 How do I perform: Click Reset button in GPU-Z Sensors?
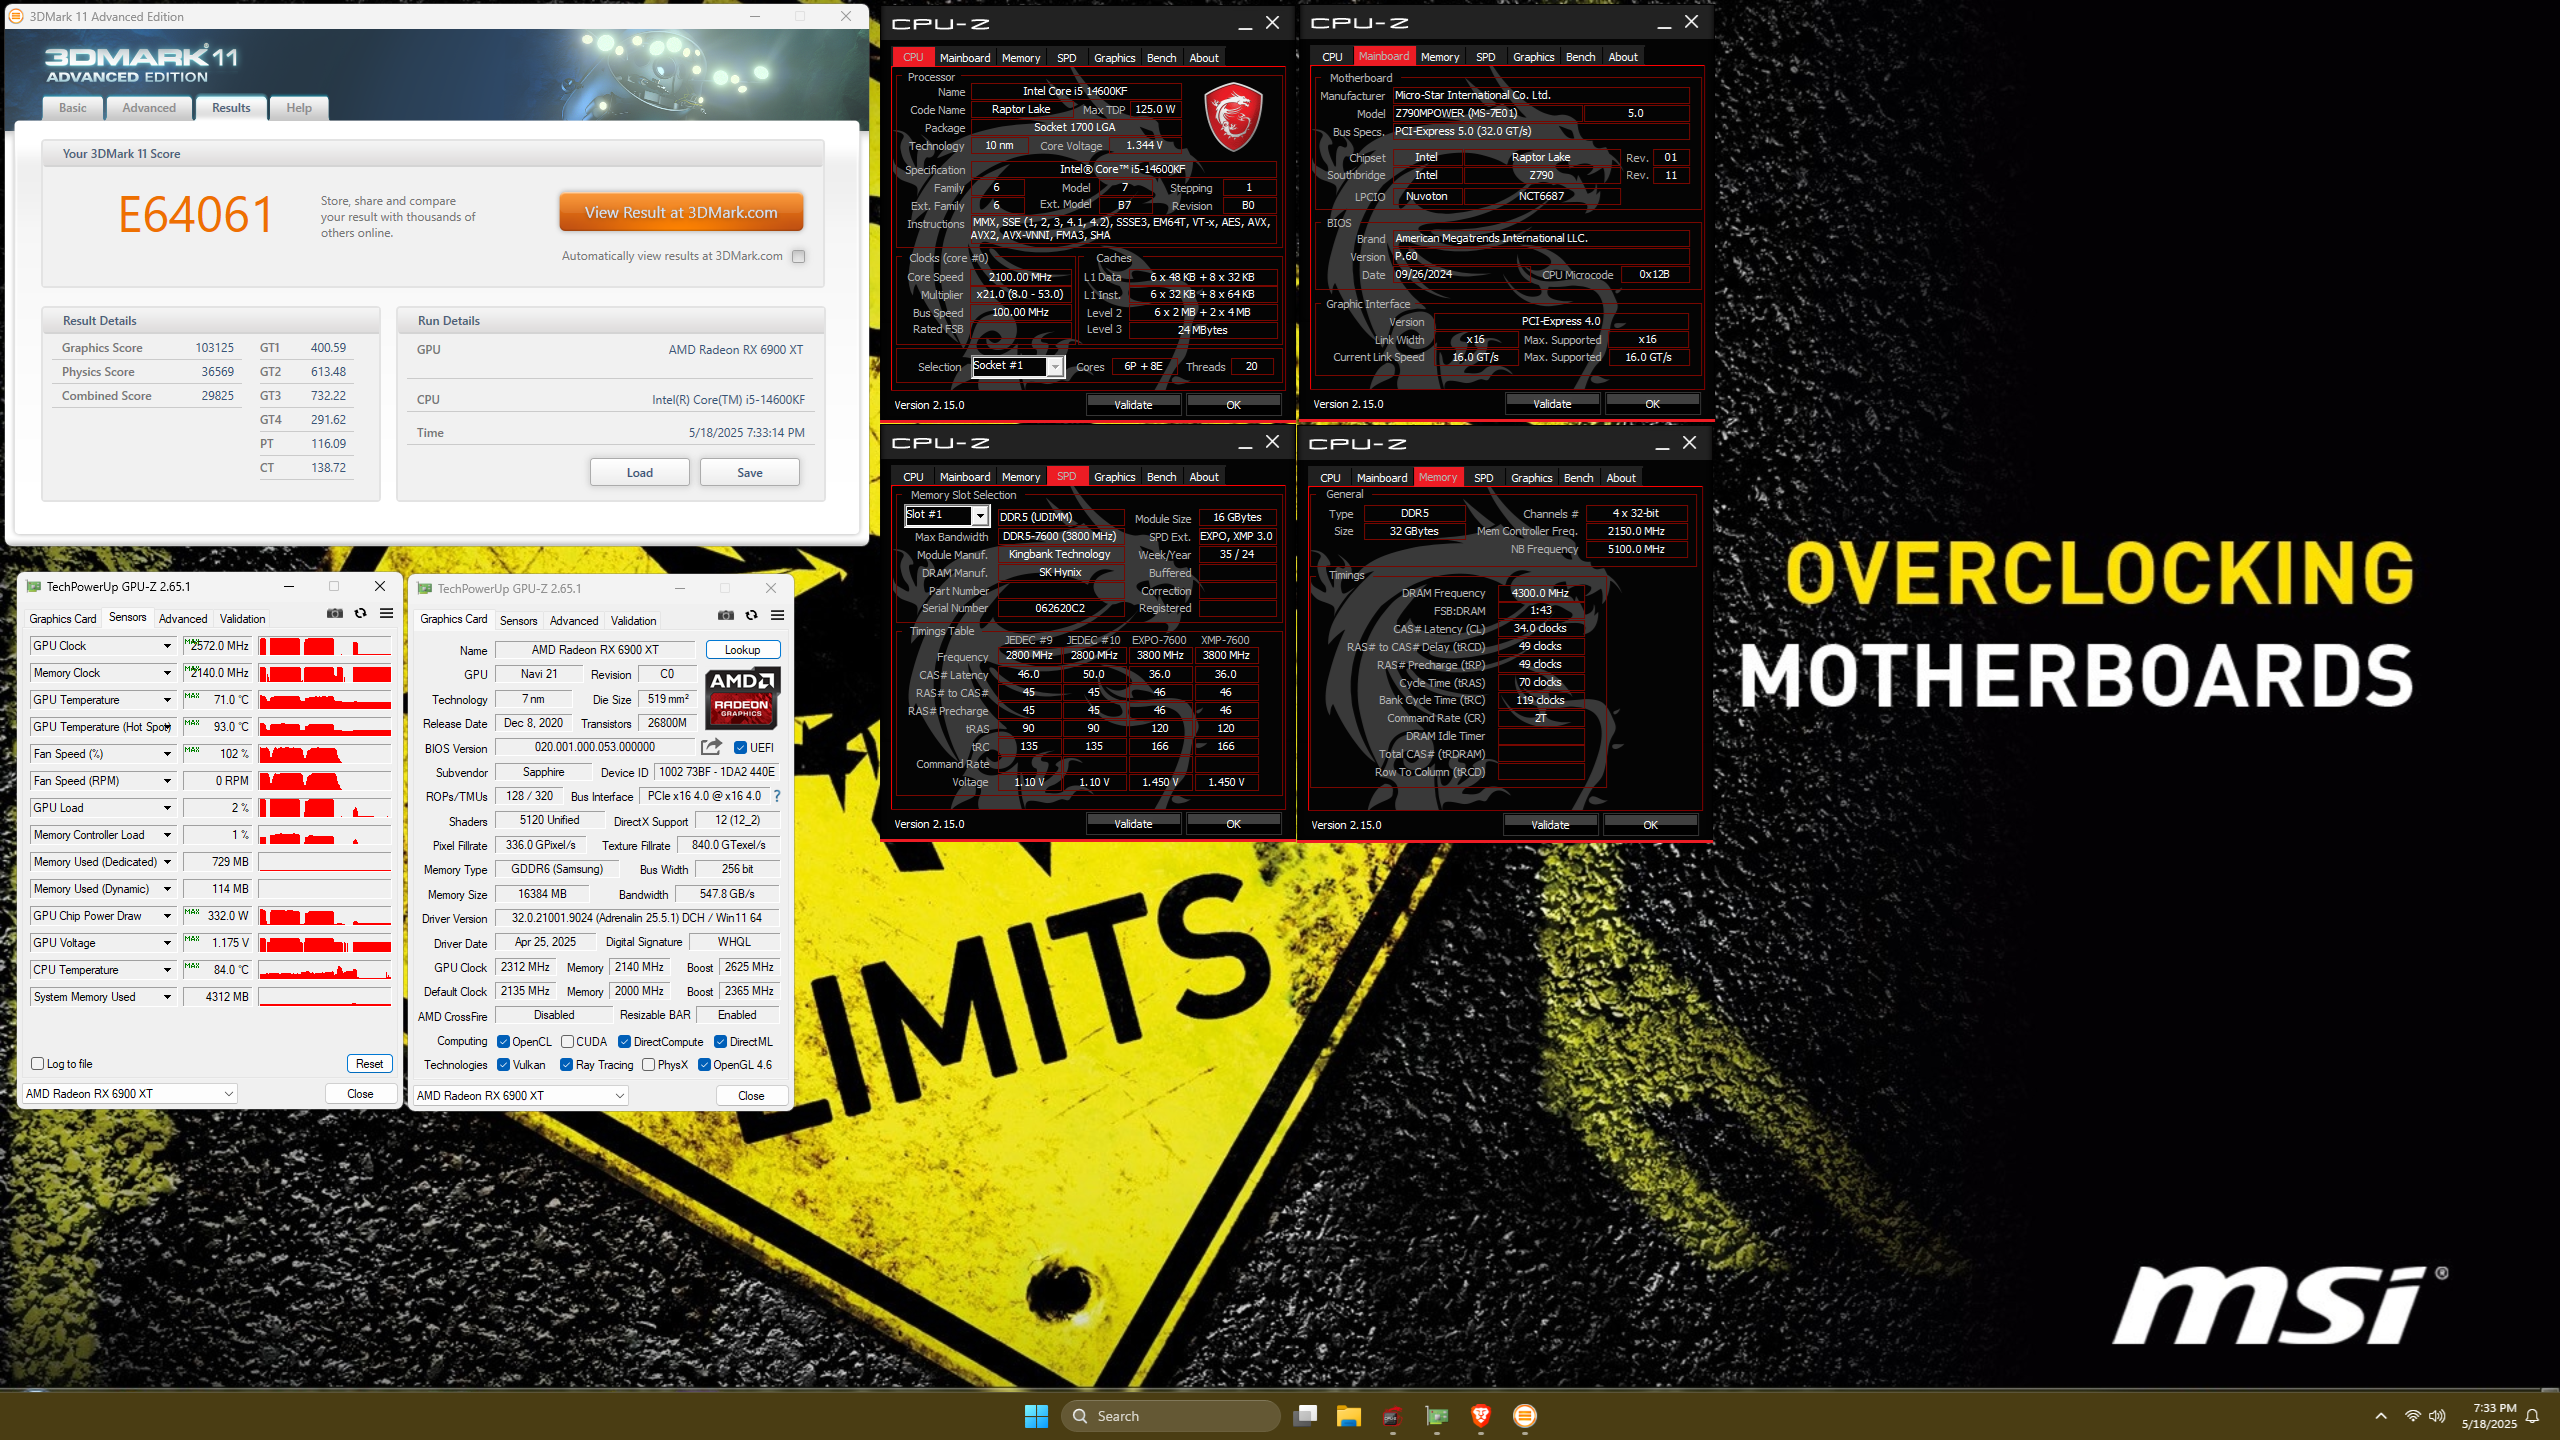pyautogui.click(x=370, y=1063)
